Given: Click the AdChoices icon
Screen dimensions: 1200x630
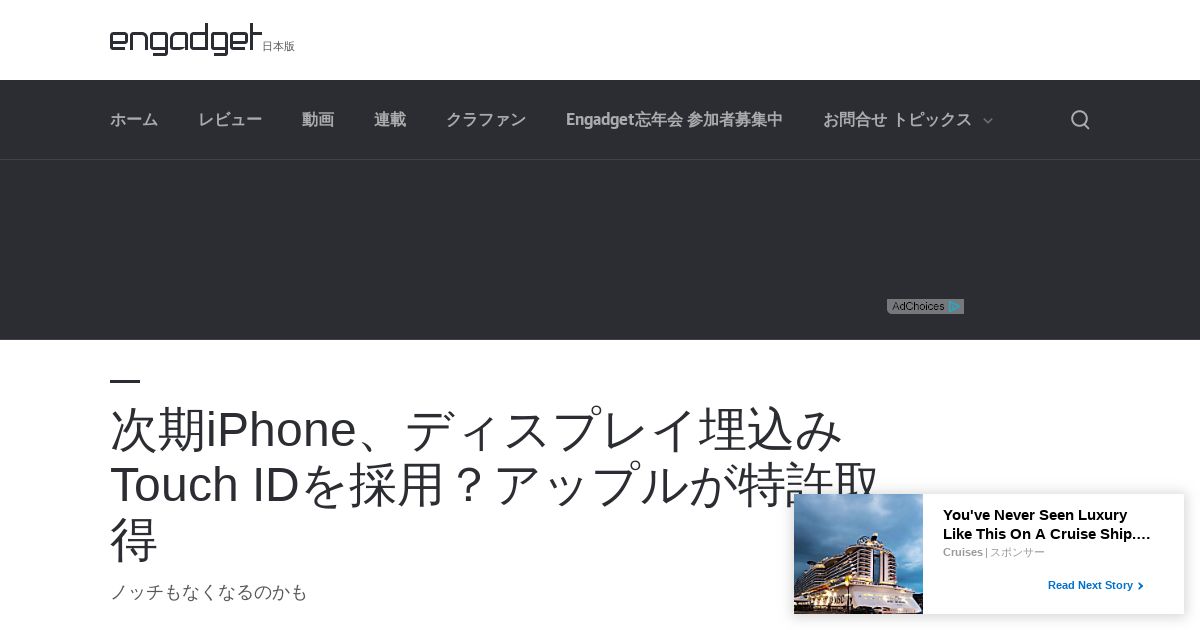Looking at the screenshot, I should [925, 306].
